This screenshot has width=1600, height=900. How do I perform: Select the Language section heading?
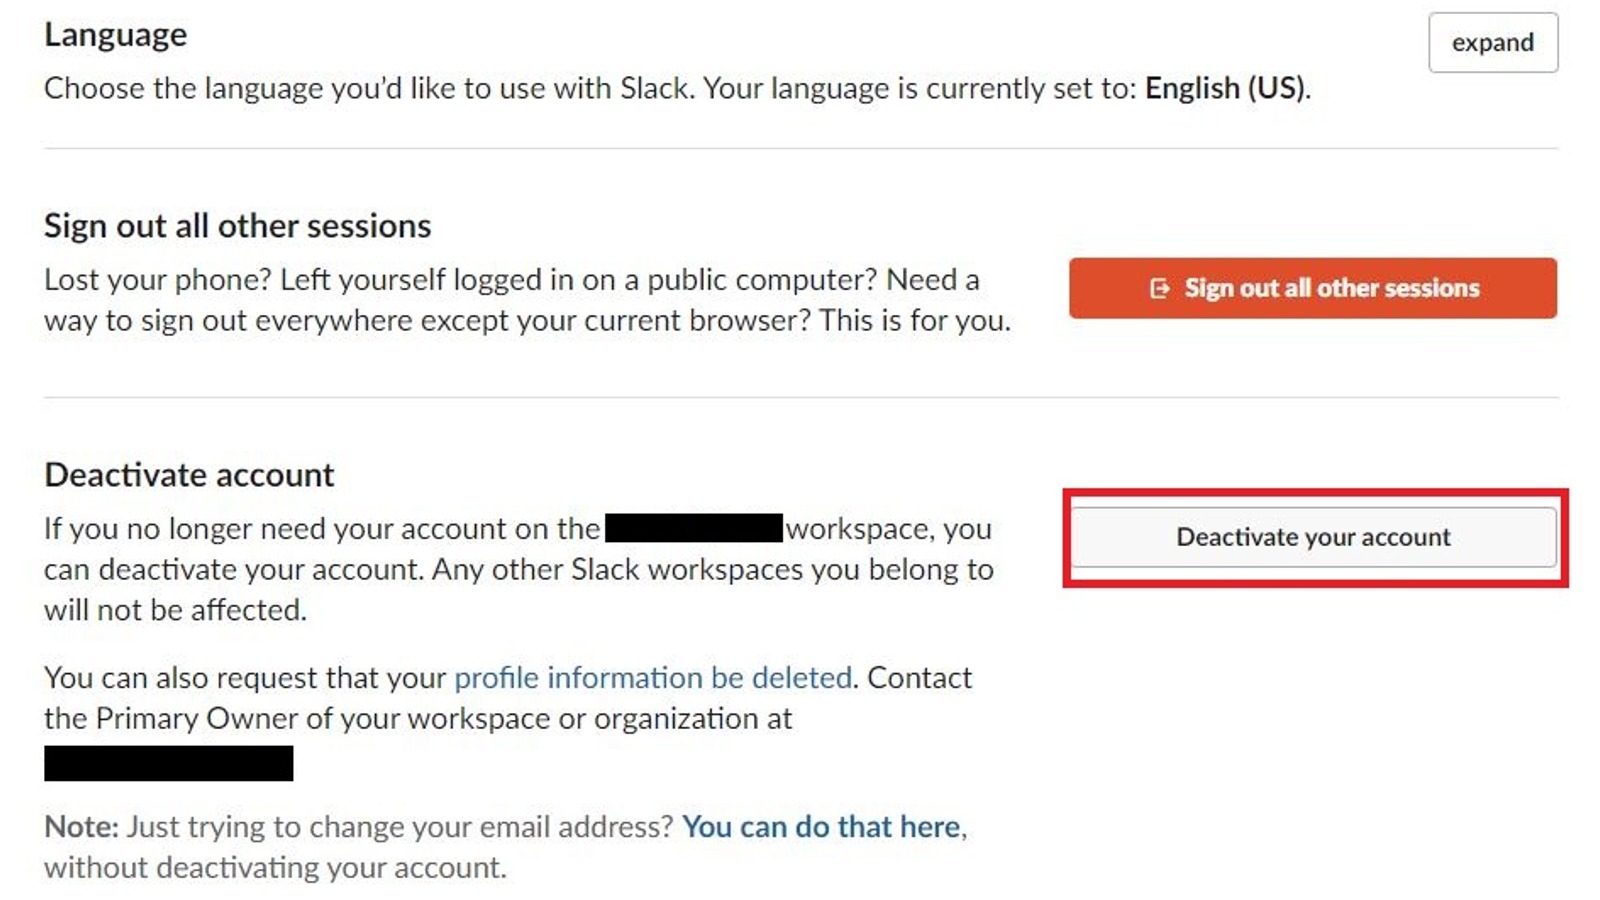115,34
